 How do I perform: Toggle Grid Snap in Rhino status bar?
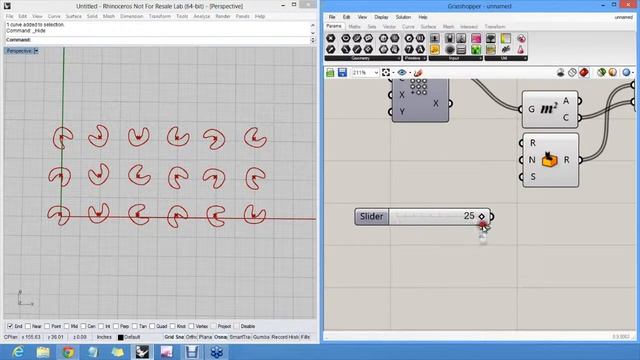pos(174,337)
